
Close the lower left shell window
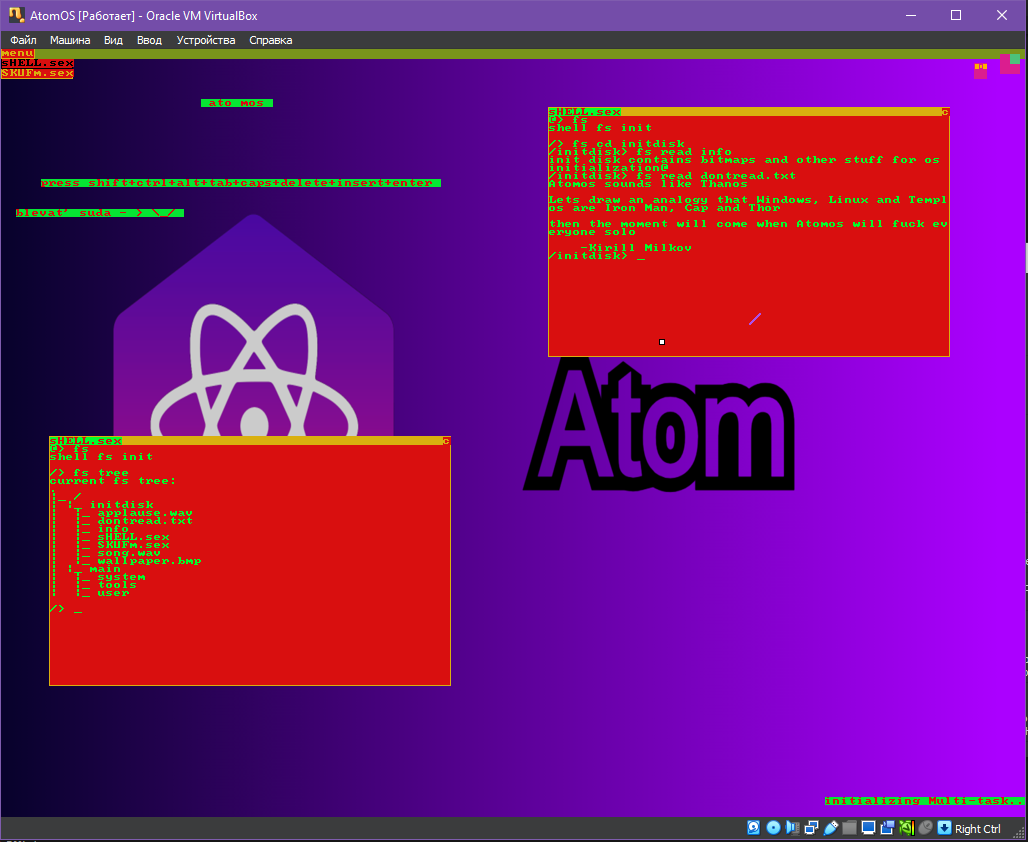click(446, 441)
